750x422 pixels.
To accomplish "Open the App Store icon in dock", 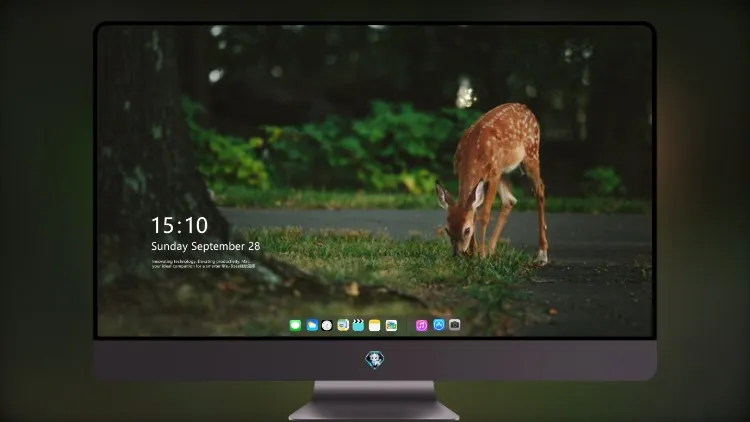I will [x=439, y=325].
